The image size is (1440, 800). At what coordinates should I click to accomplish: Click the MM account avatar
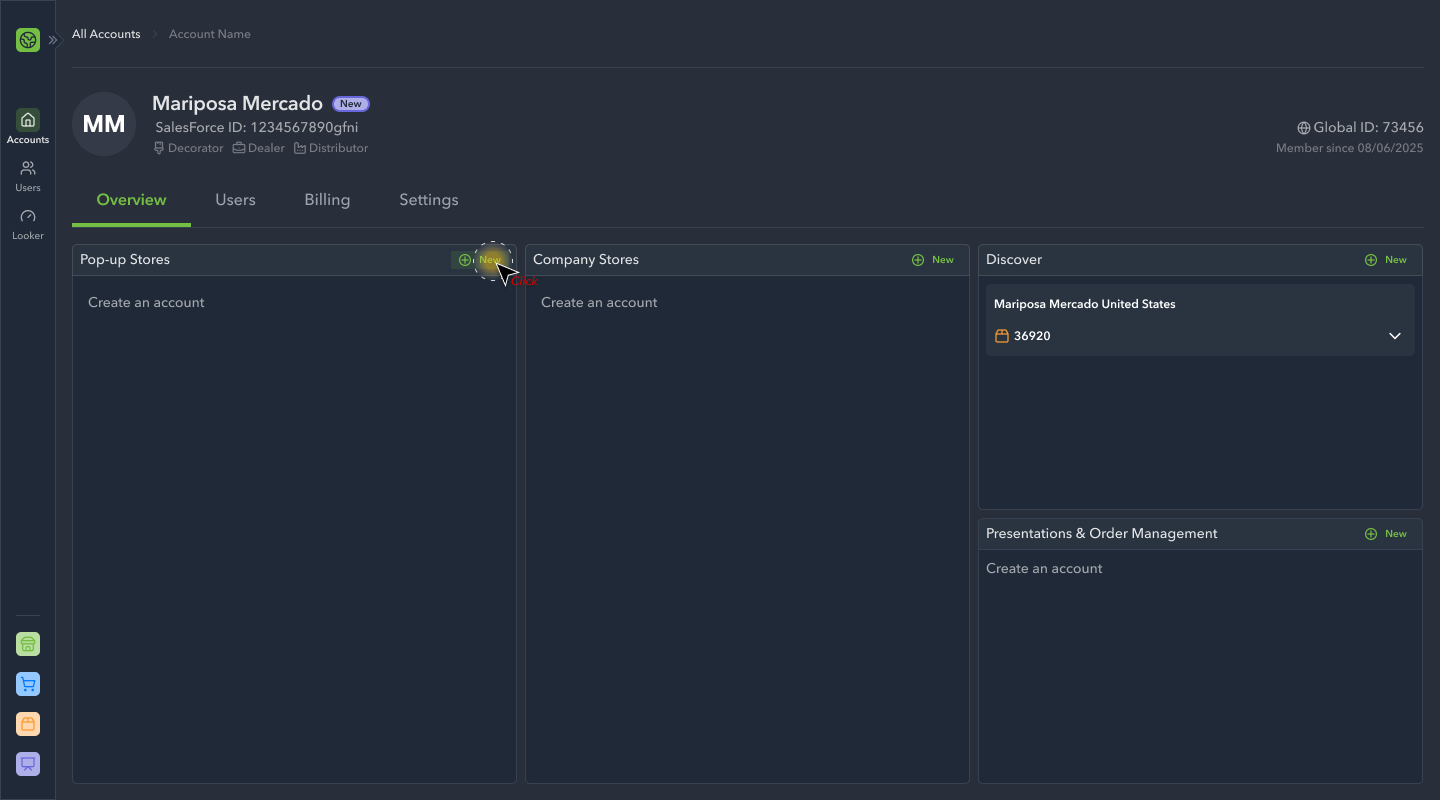104,124
